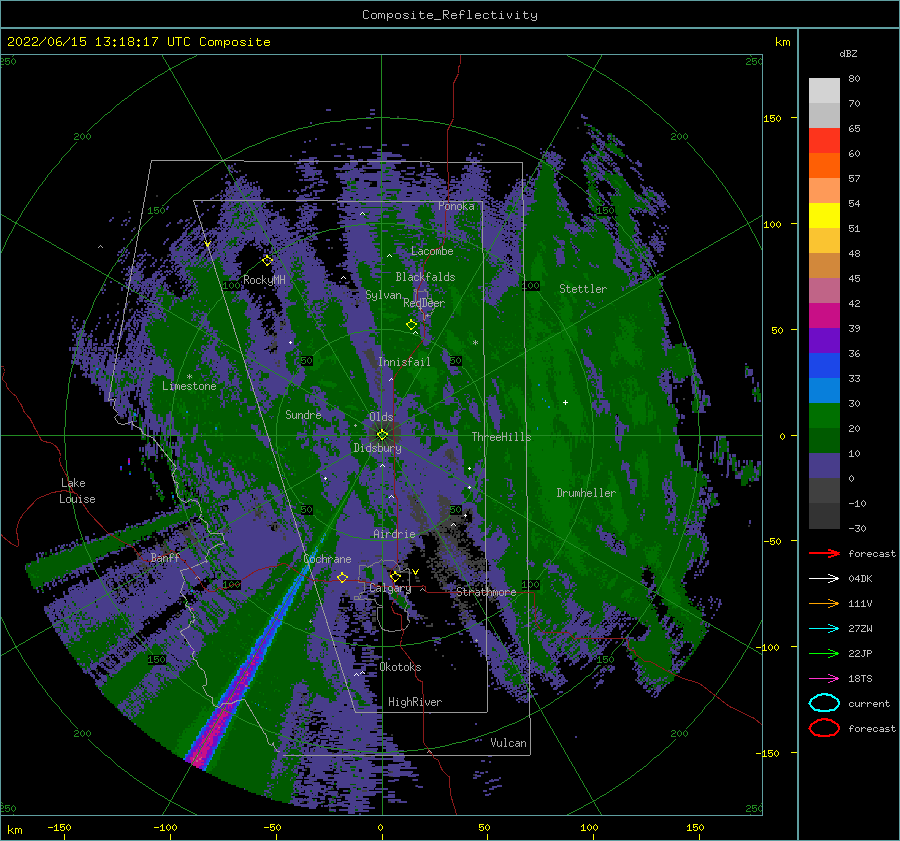The width and height of the screenshot is (900, 841).
Task: Click the Lake Louise label
Action: (77, 491)
